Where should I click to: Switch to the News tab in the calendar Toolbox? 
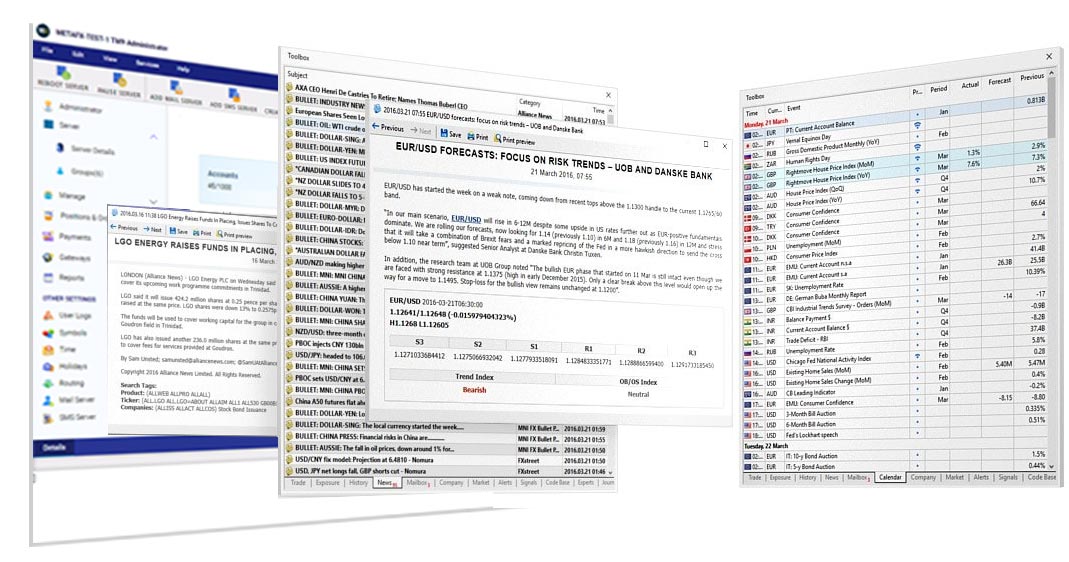coord(832,477)
